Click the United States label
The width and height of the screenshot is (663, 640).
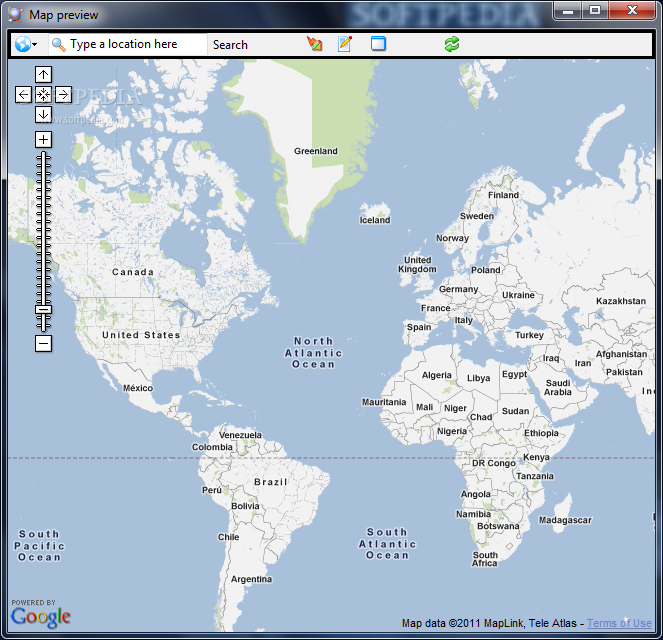(141, 335)
